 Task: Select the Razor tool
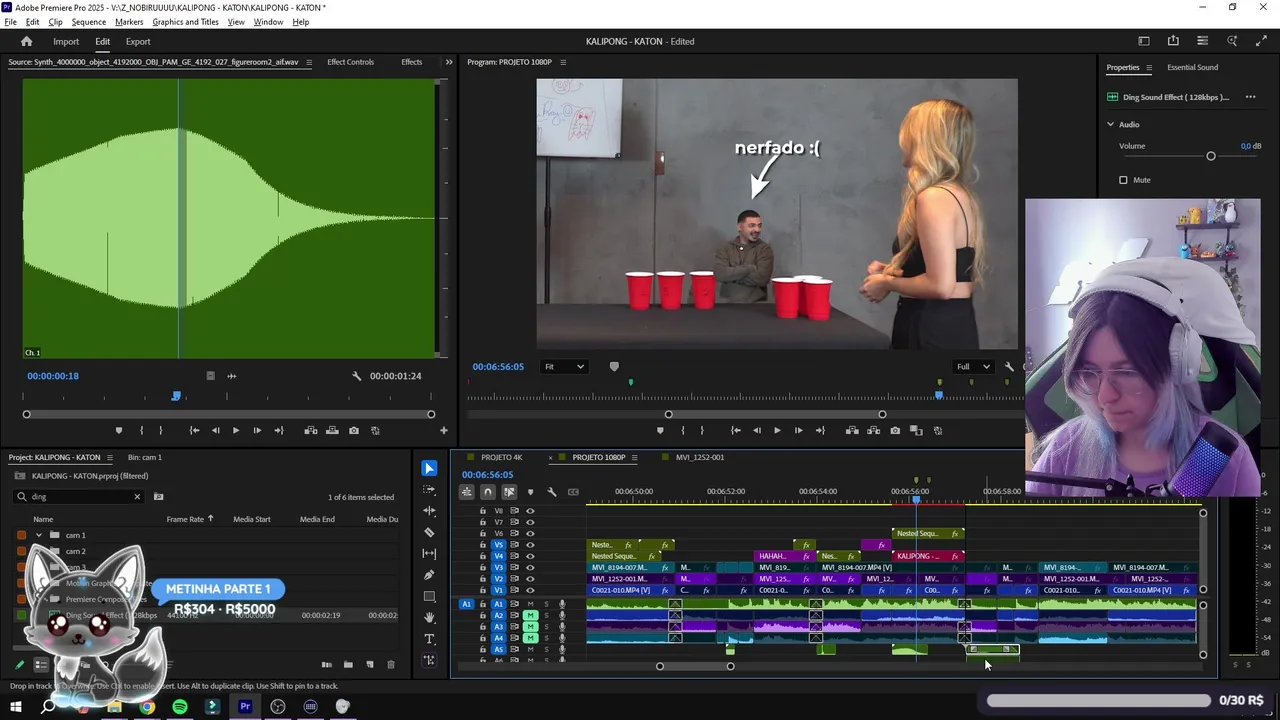(429, 532)
